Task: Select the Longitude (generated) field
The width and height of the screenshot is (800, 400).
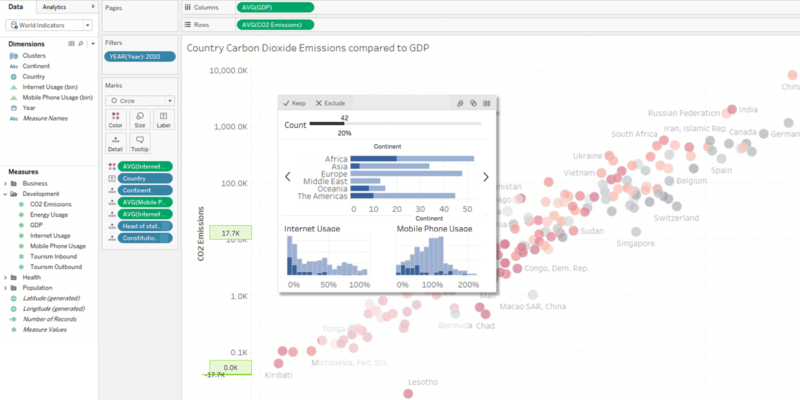Action: click(x=54, y=309)
